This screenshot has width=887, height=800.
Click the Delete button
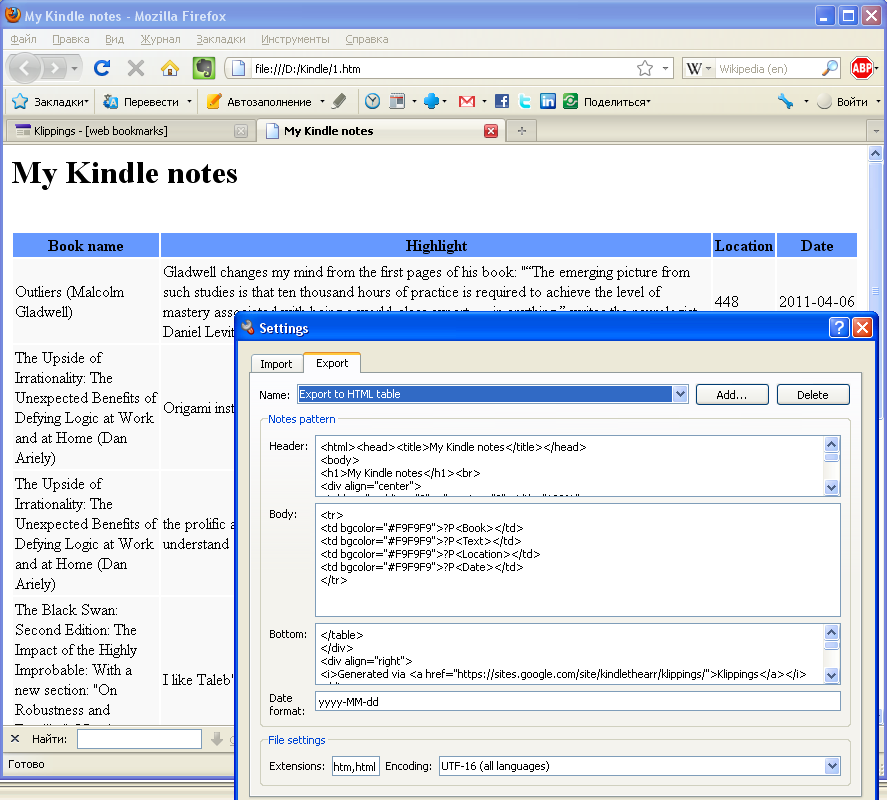click(812, 394)
